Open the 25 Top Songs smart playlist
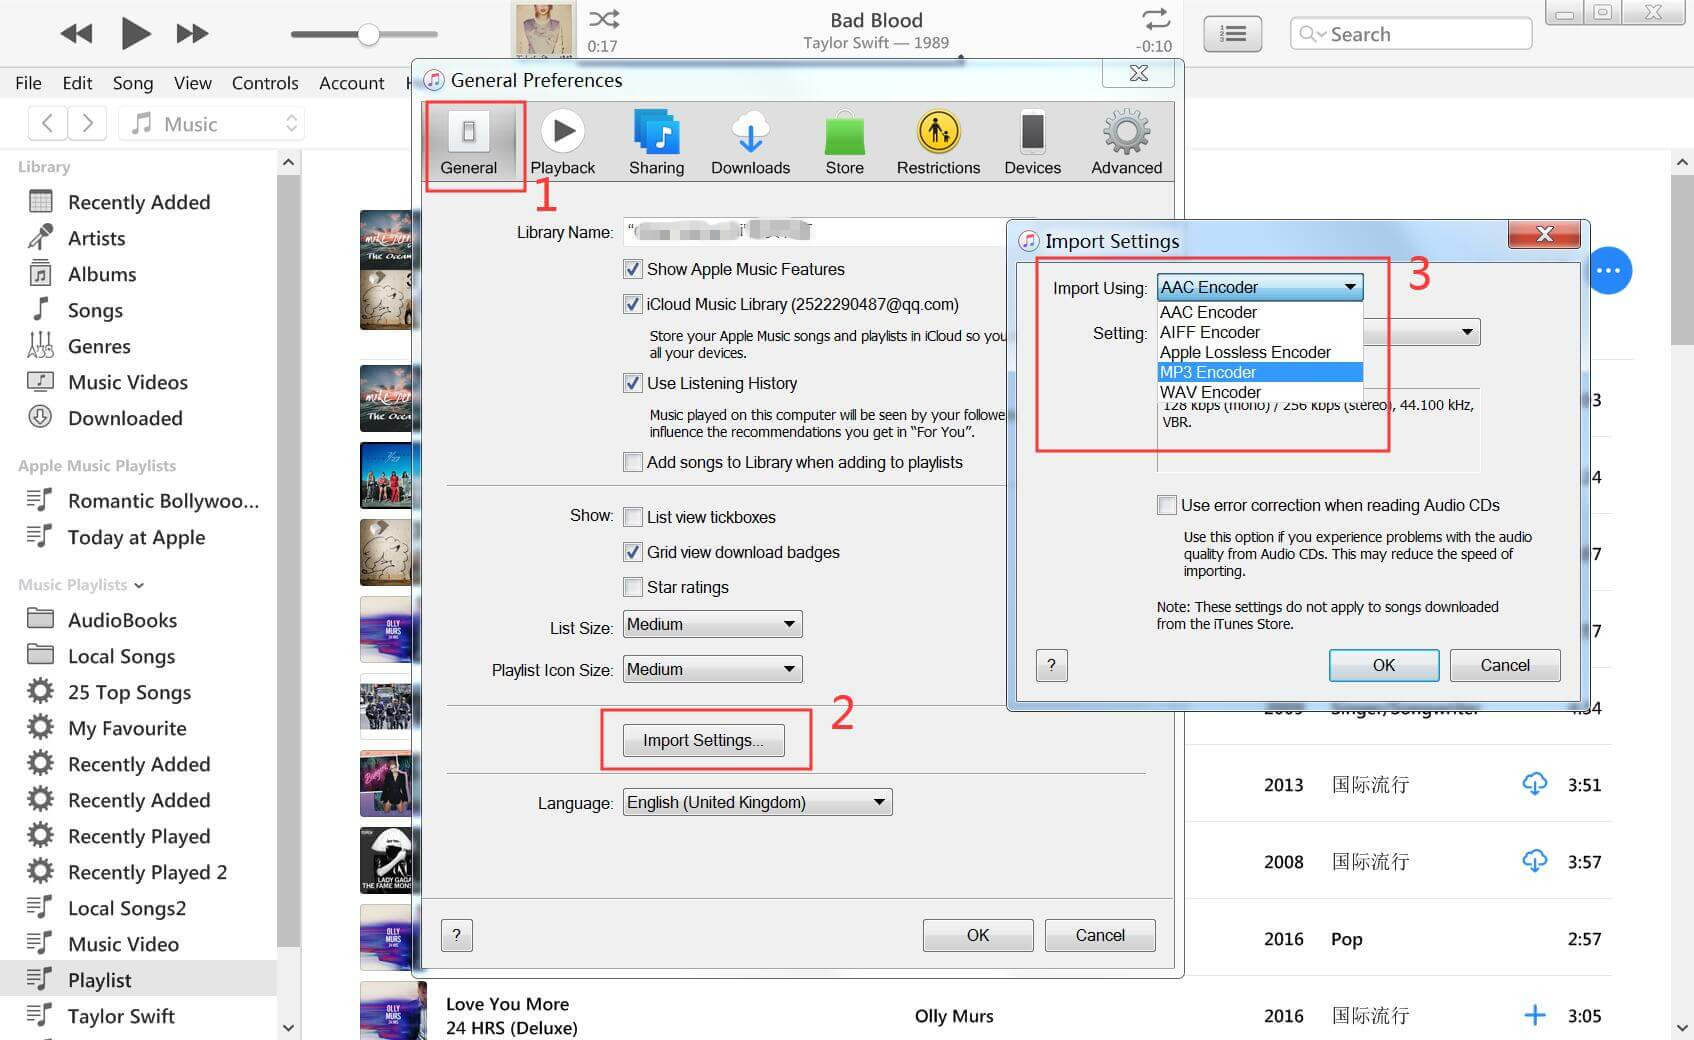 pos(129,692)
